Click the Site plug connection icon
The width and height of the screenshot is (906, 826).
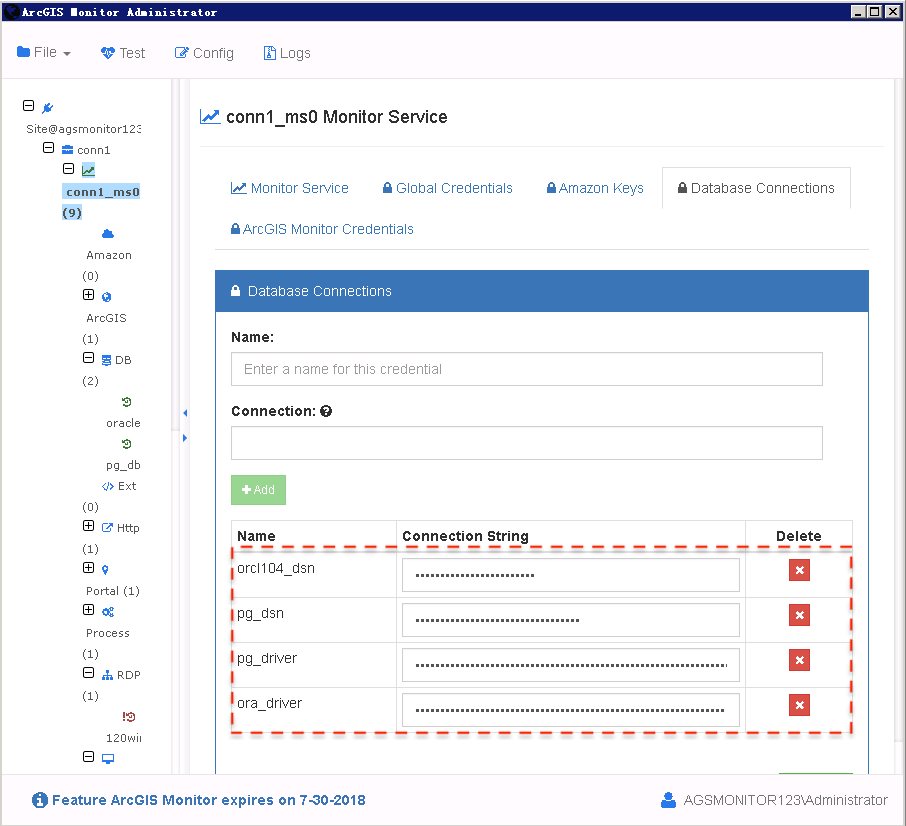tap(47, 107)
